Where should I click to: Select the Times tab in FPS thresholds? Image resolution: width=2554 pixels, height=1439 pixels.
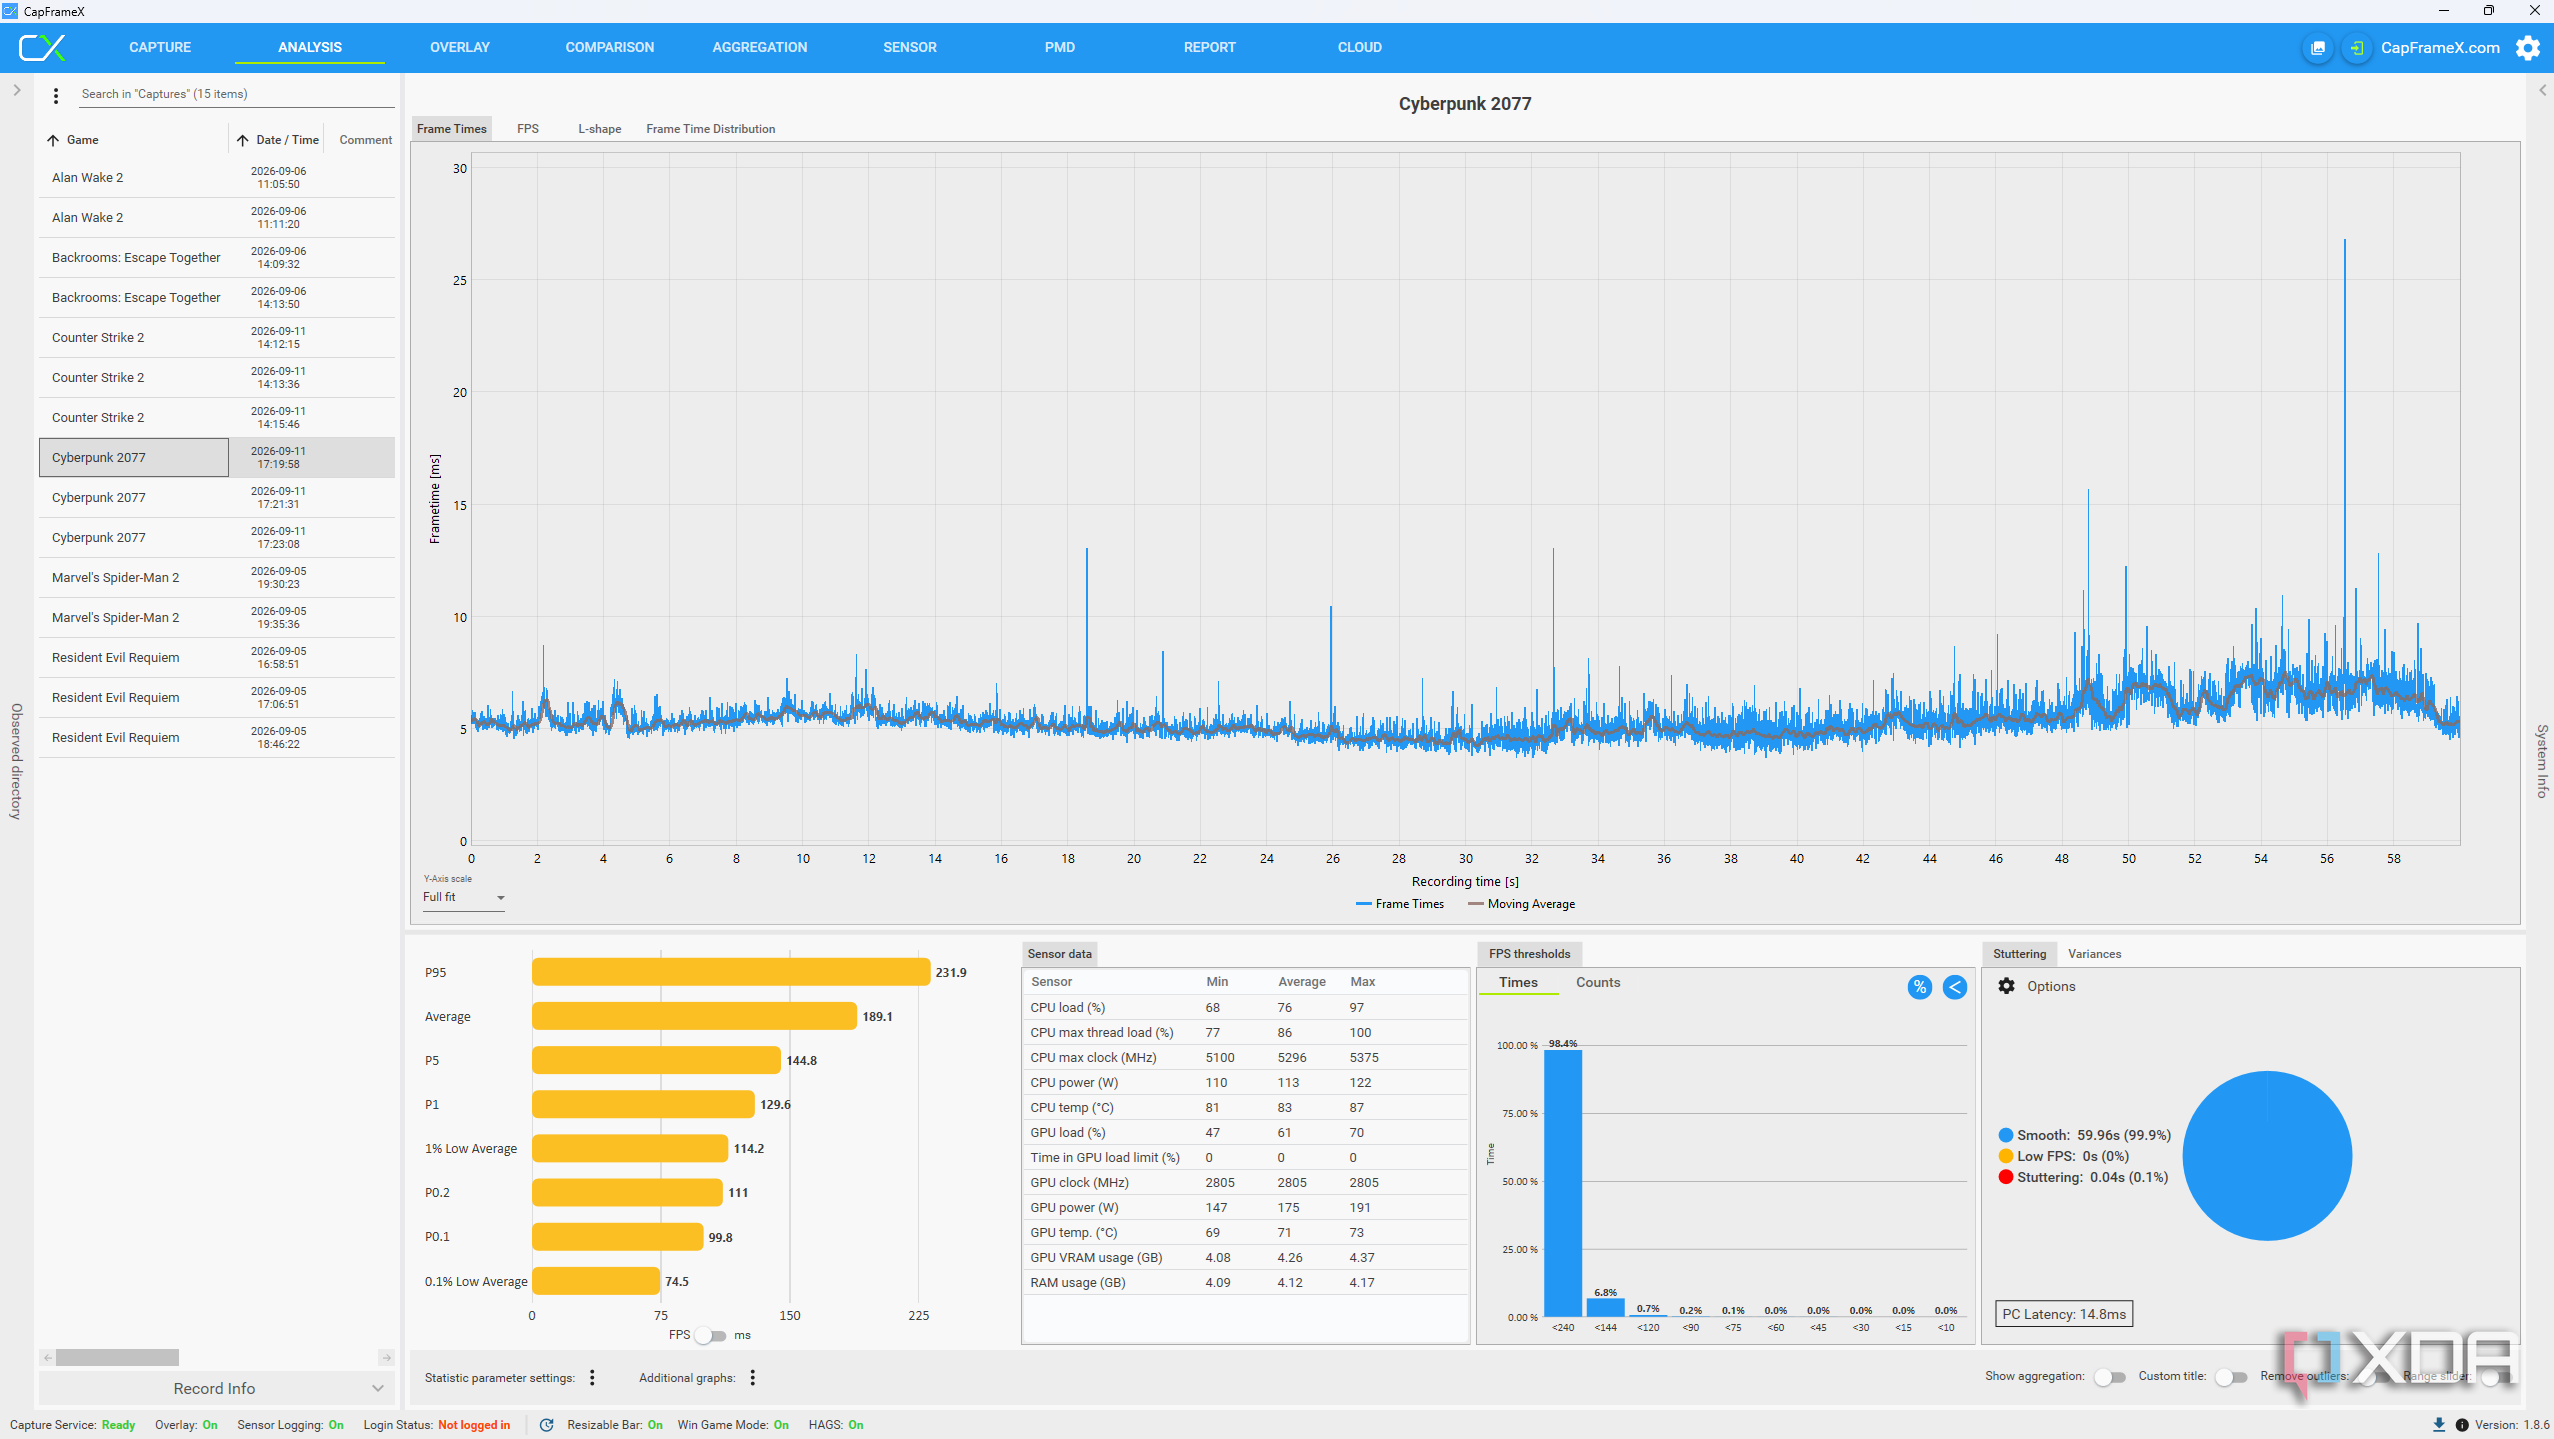click(x=1519, y=982)
